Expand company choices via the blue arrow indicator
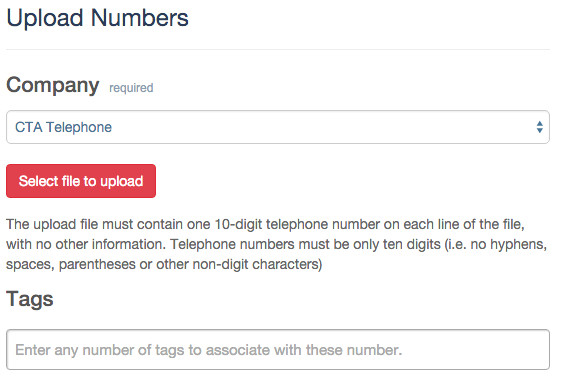Viewport: 564px width, 386px height. 539,127
